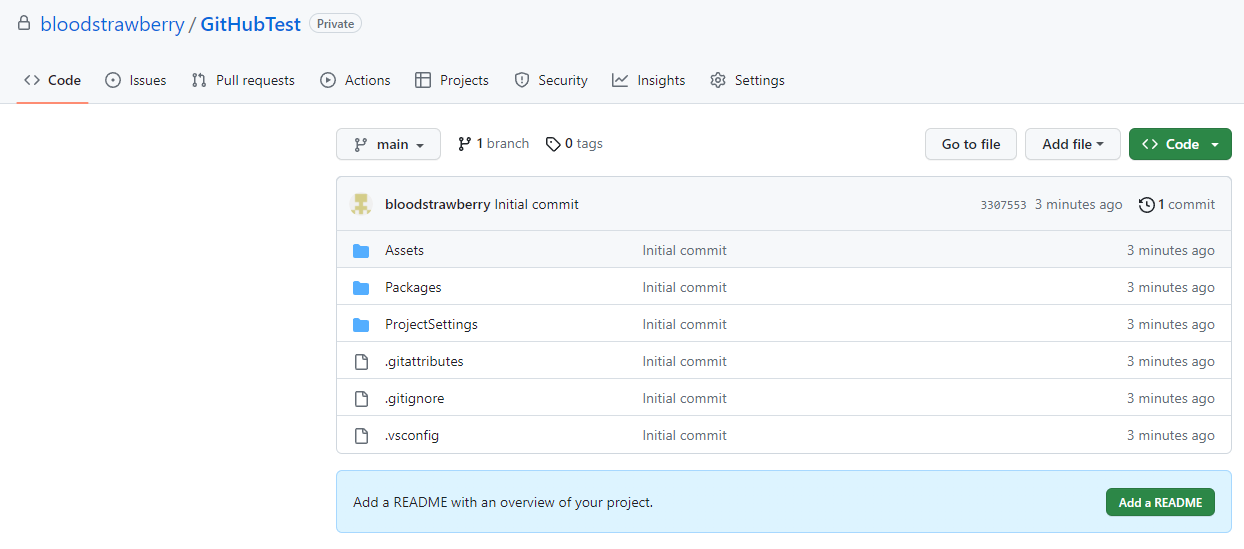The image size is (1244, 549).
Task: Switch to the Insights tab
Action: point(649,80)
